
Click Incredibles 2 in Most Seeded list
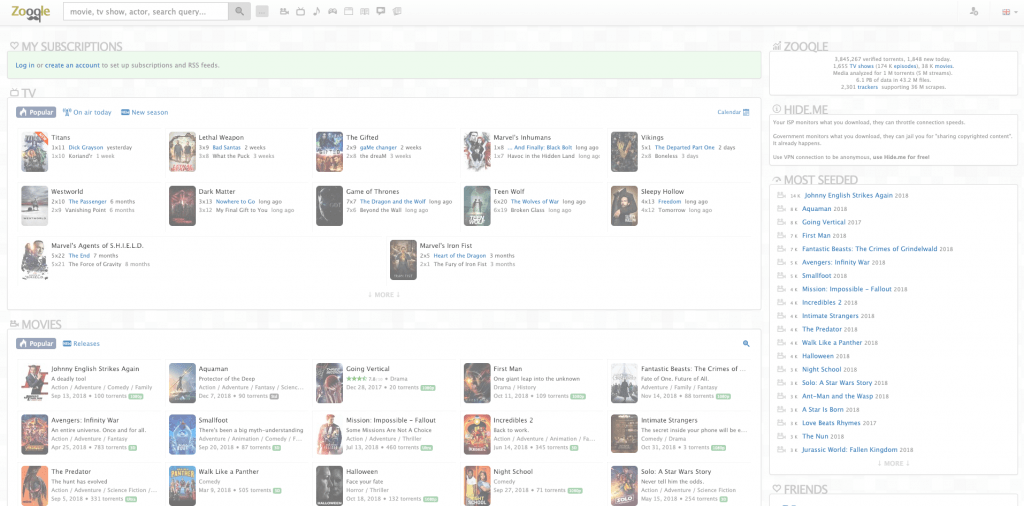click(x=822, y=303)
